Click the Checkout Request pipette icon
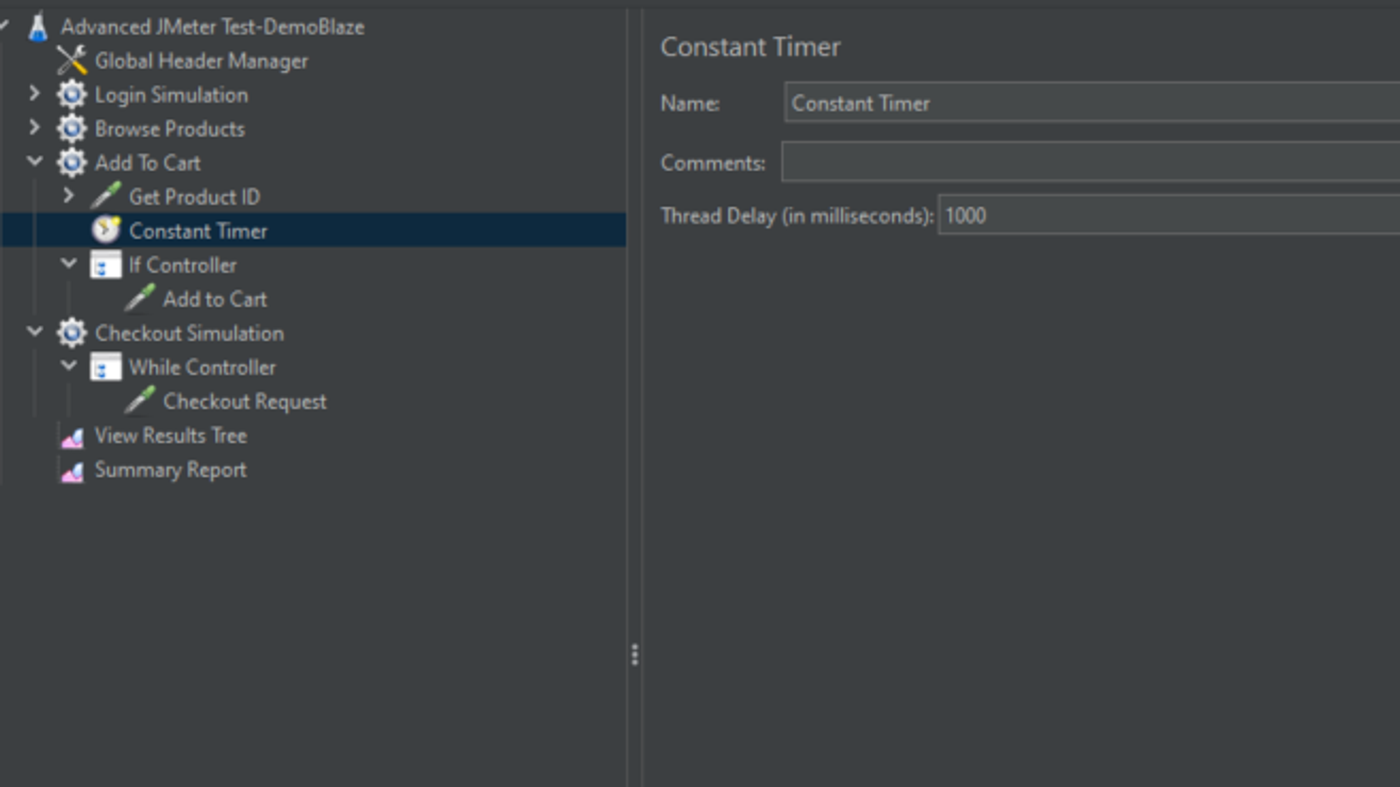Viewport: 1400px width, 787px height. 140,401
